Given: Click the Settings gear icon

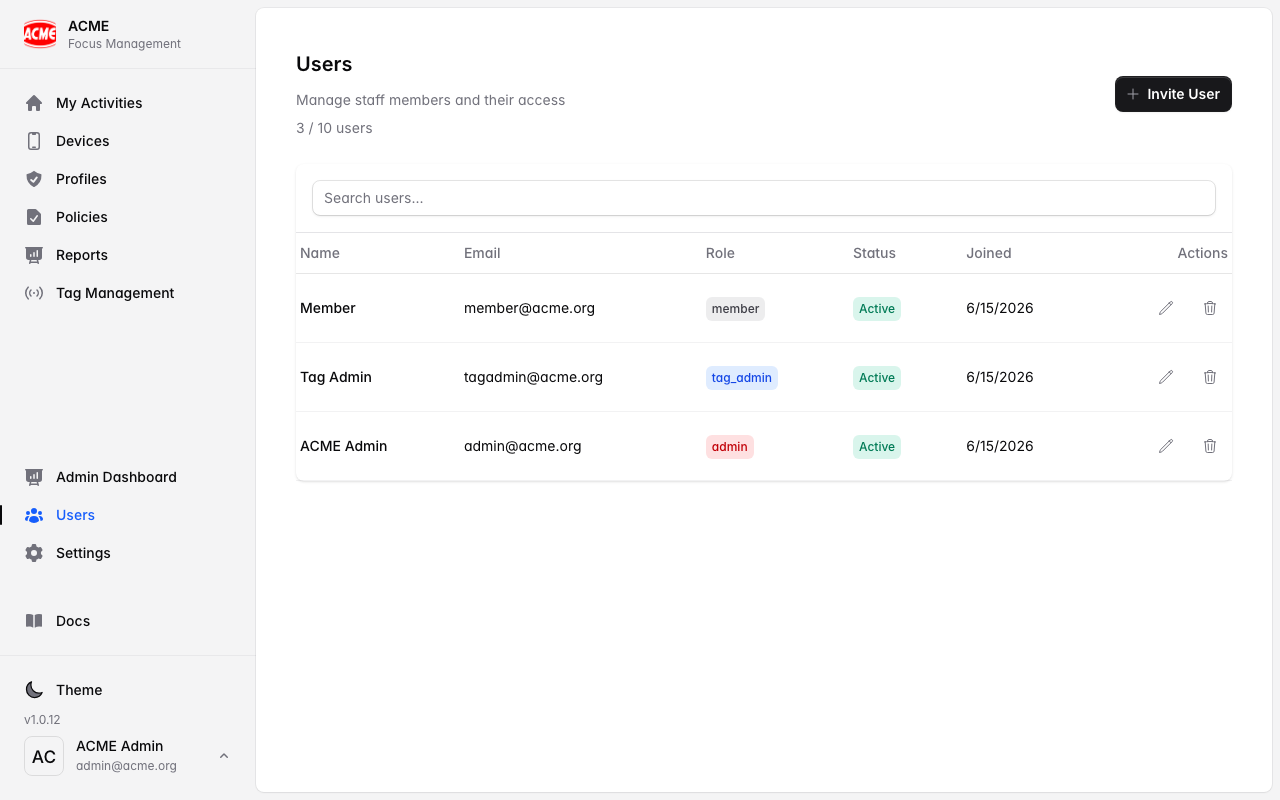Looking at the screenshot, I should (34, 553).
